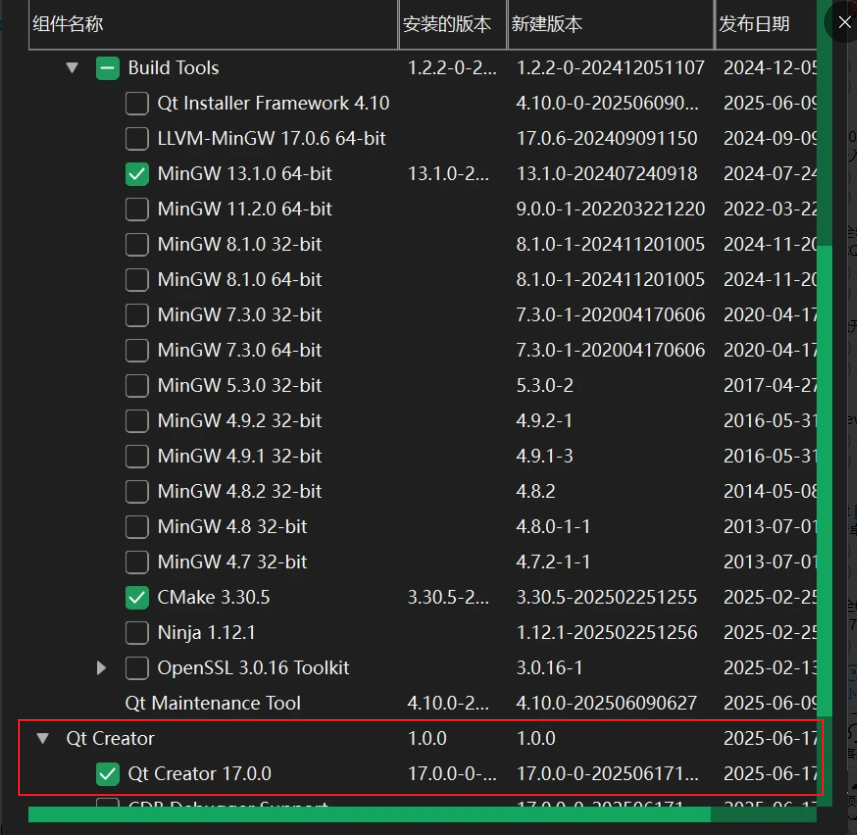The image size is (857, 835).
Task: Check the MinGW 8.1.0 32-bit box
Action: [x=137, y=244]
